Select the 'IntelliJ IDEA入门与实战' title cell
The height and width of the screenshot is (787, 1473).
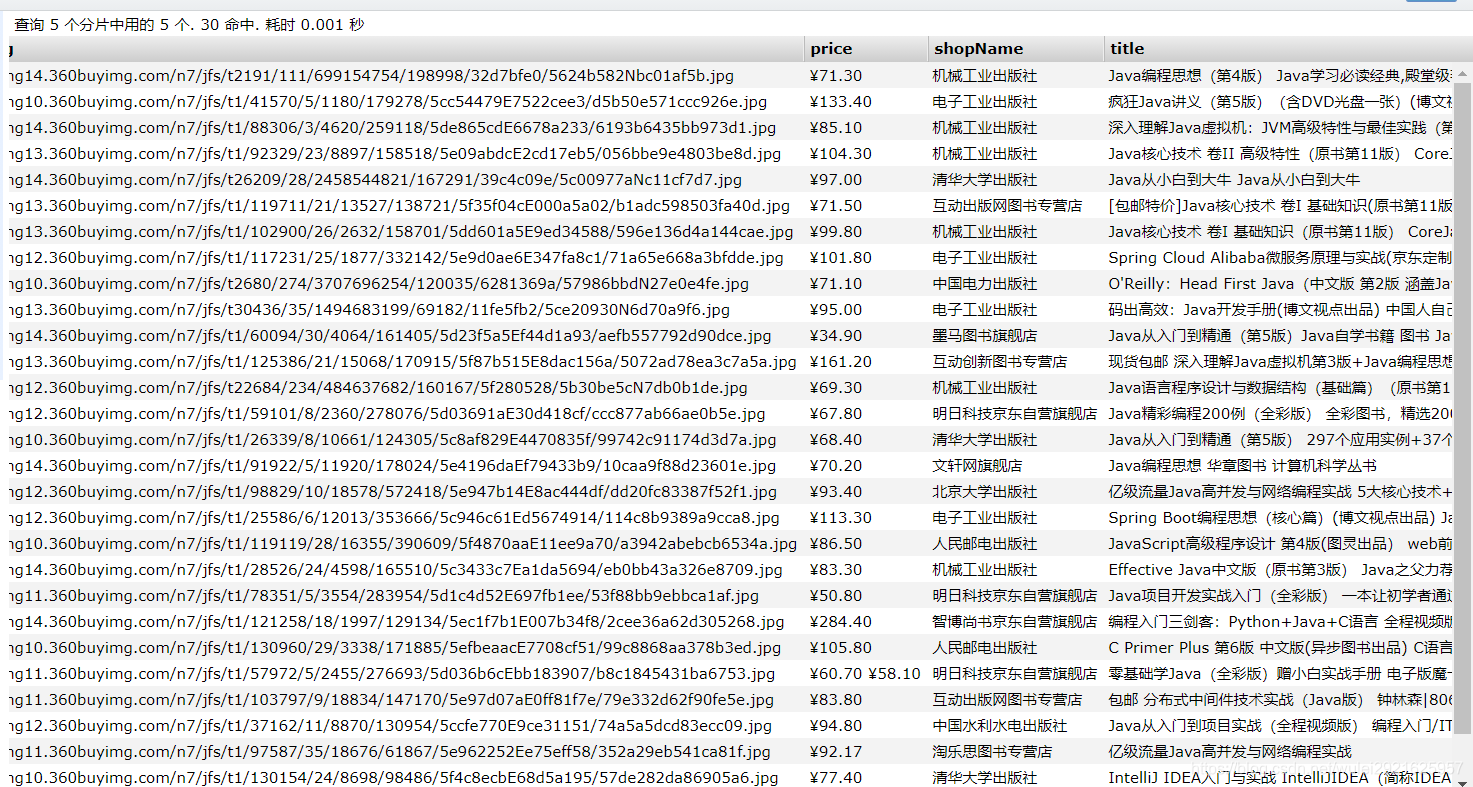1280,778
